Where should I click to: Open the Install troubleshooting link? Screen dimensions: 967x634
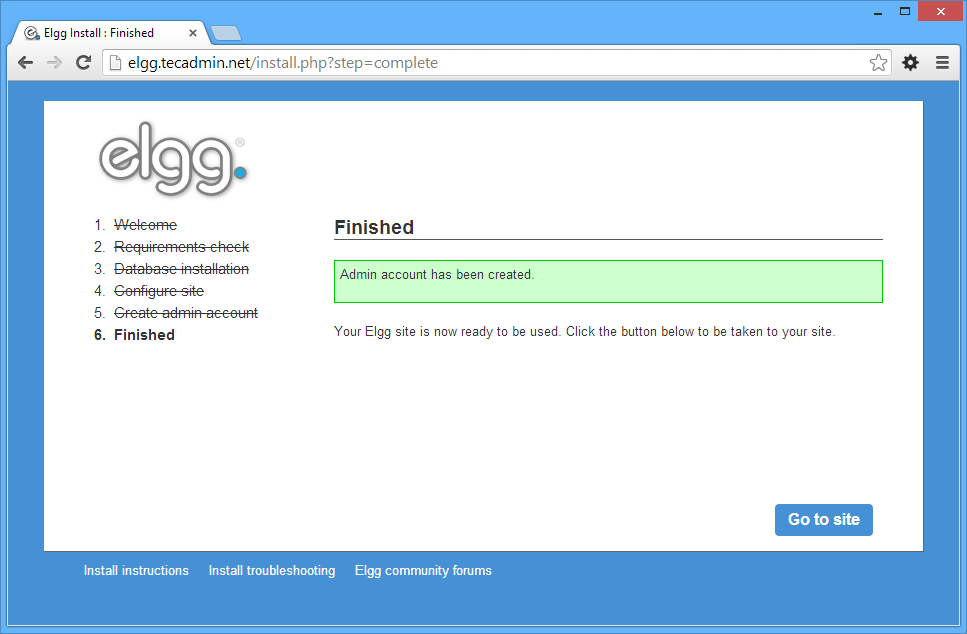[x=272, y=570]
